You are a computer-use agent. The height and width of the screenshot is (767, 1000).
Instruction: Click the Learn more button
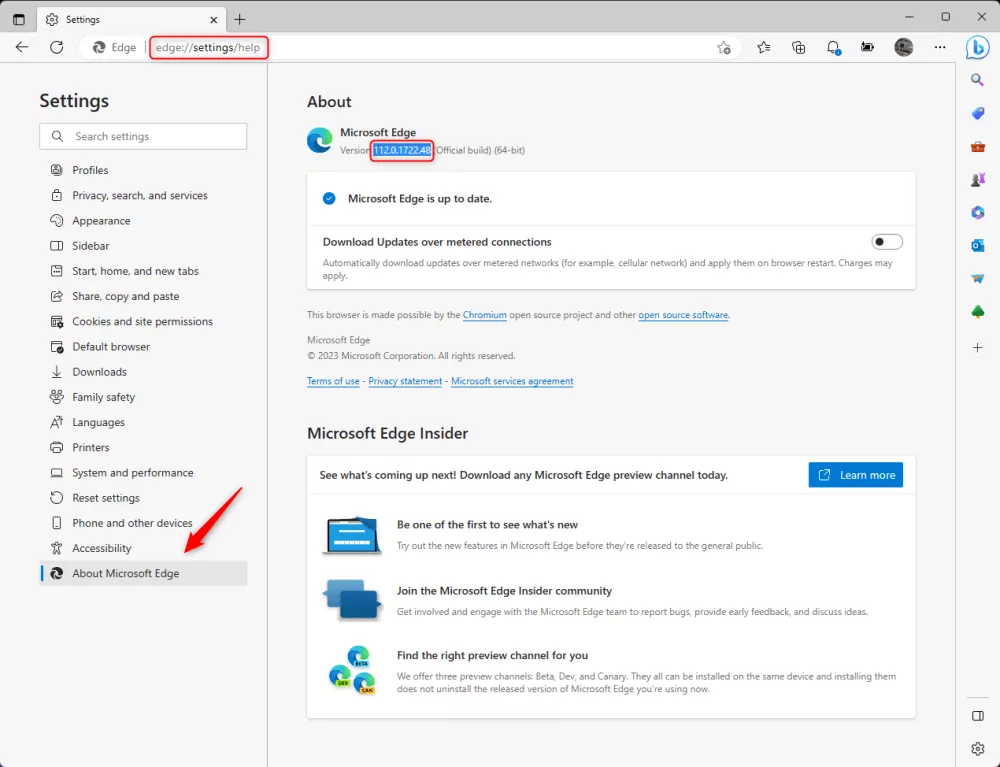[855, 474]
